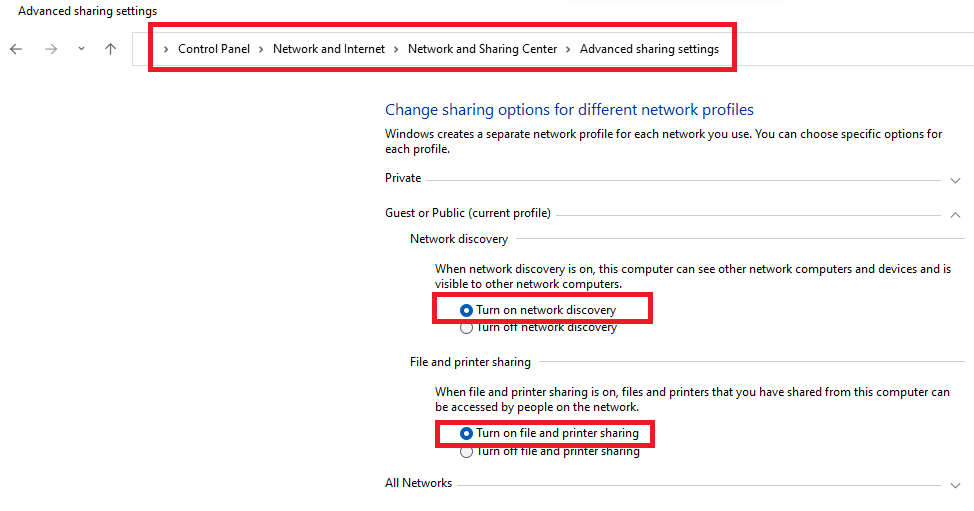974x511 pixels.
Task: Expand chevron after Network and Internet
Action: [x=396, y=50]
